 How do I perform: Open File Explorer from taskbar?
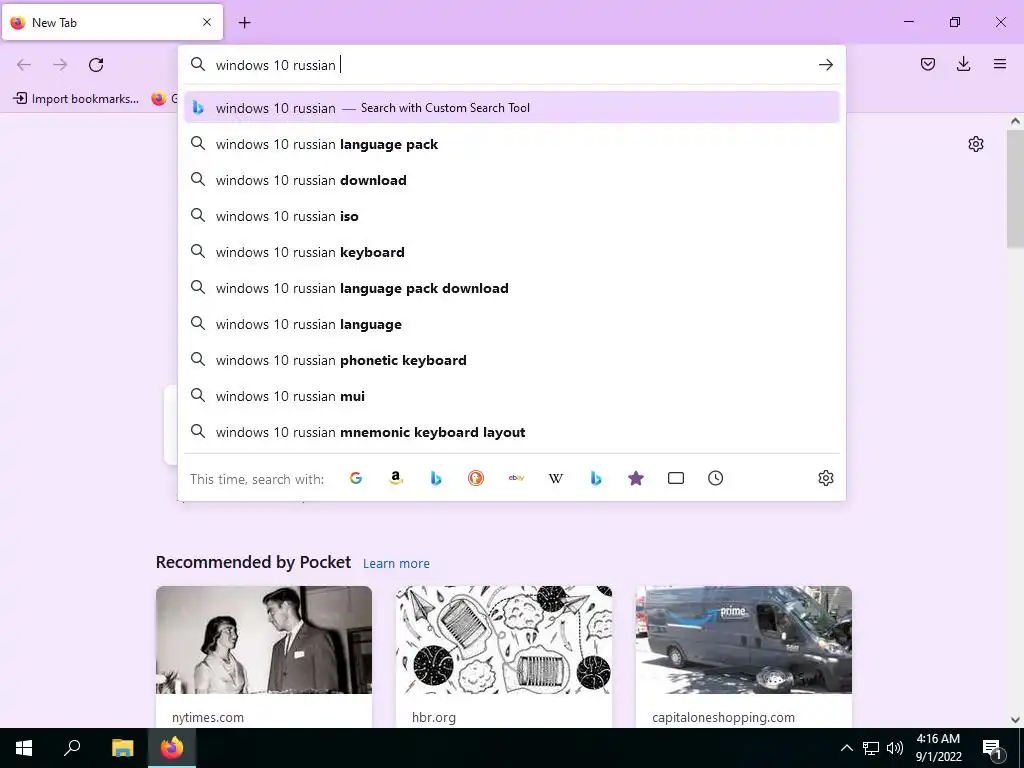(x=122, y=748)
